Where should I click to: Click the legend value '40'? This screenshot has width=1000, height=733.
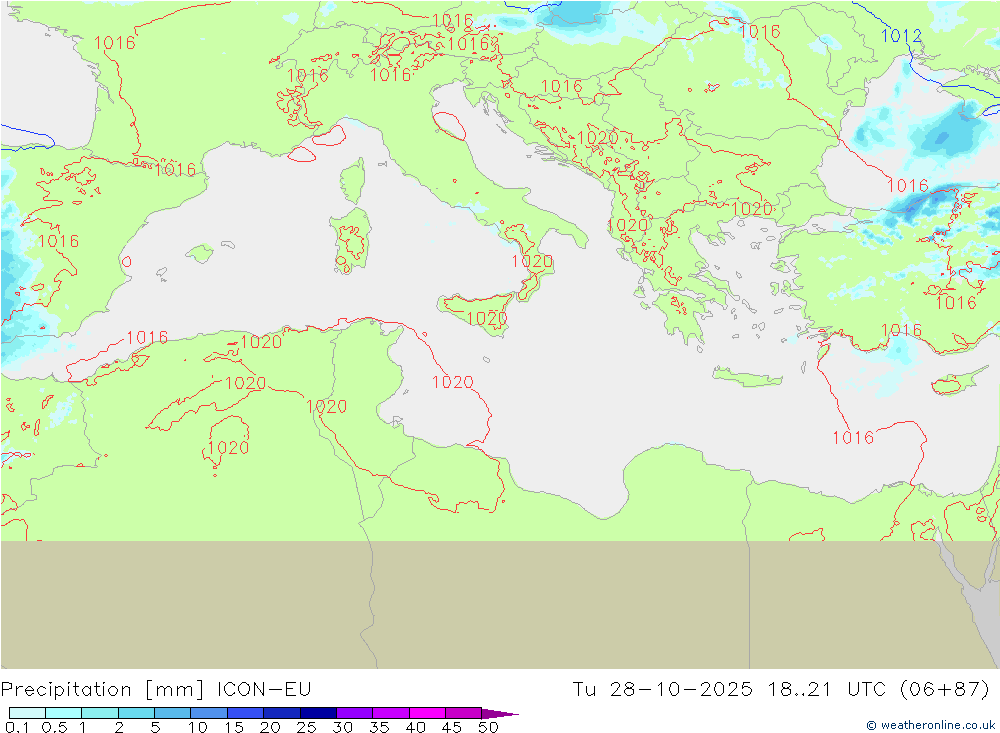click(x=416, y=727)
